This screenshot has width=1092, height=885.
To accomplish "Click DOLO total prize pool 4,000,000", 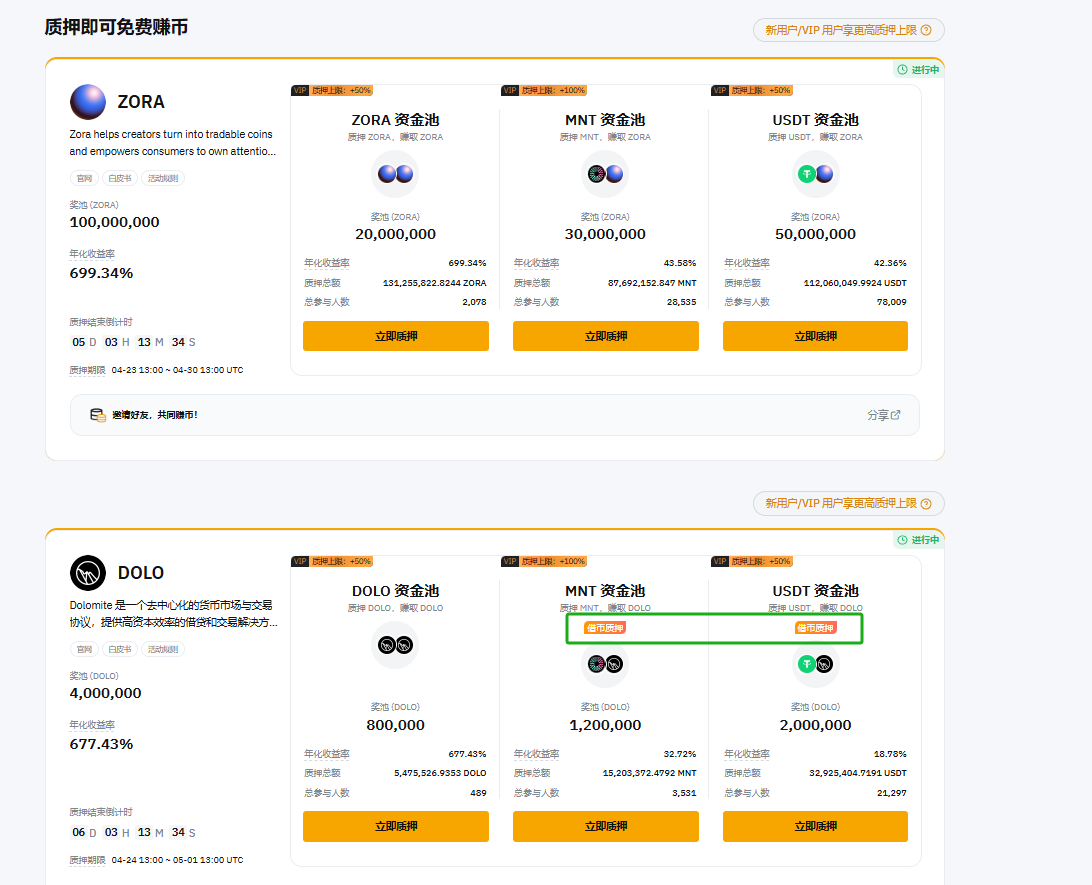I will point(105,693).
